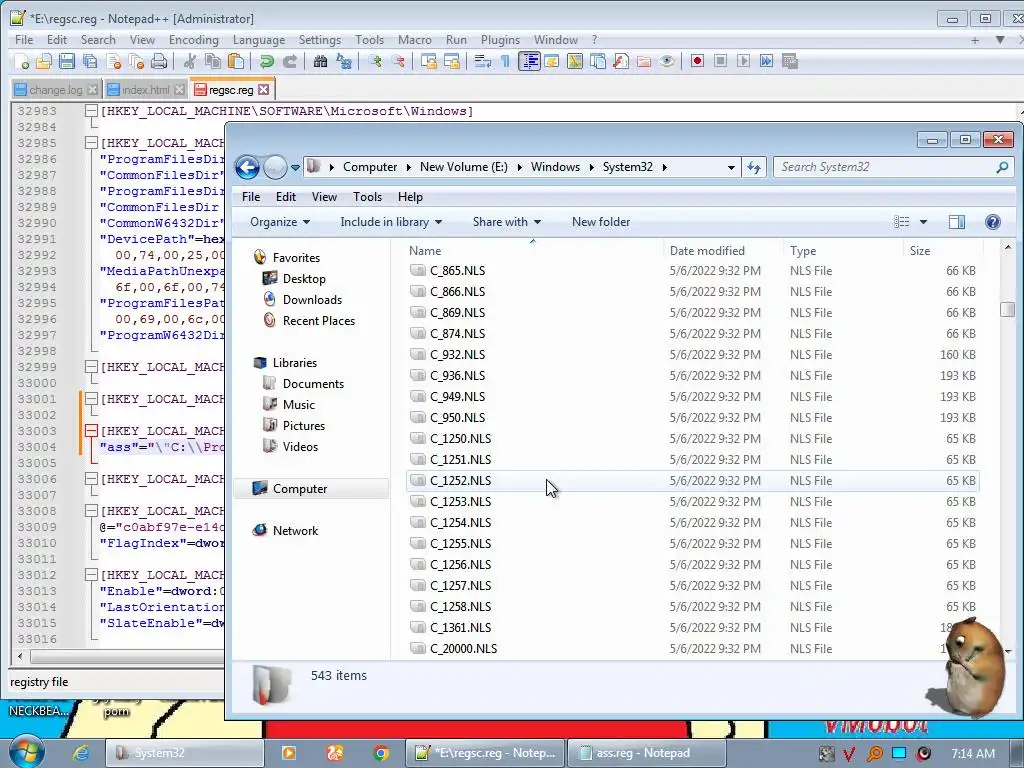Click the Refresh icon beside address bar
1024x768 pixels.
pos(754,168)
